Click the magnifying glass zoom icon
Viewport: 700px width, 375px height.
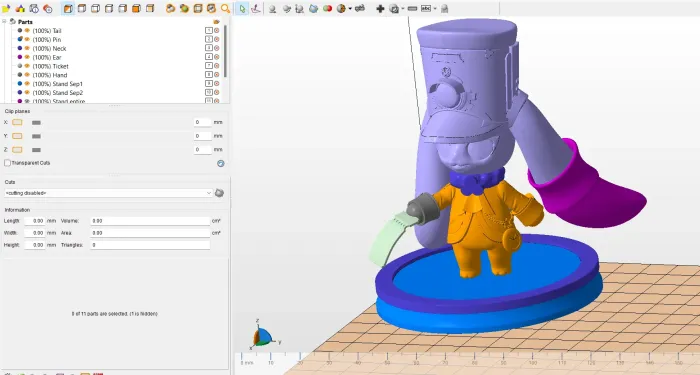click(225, 8)
